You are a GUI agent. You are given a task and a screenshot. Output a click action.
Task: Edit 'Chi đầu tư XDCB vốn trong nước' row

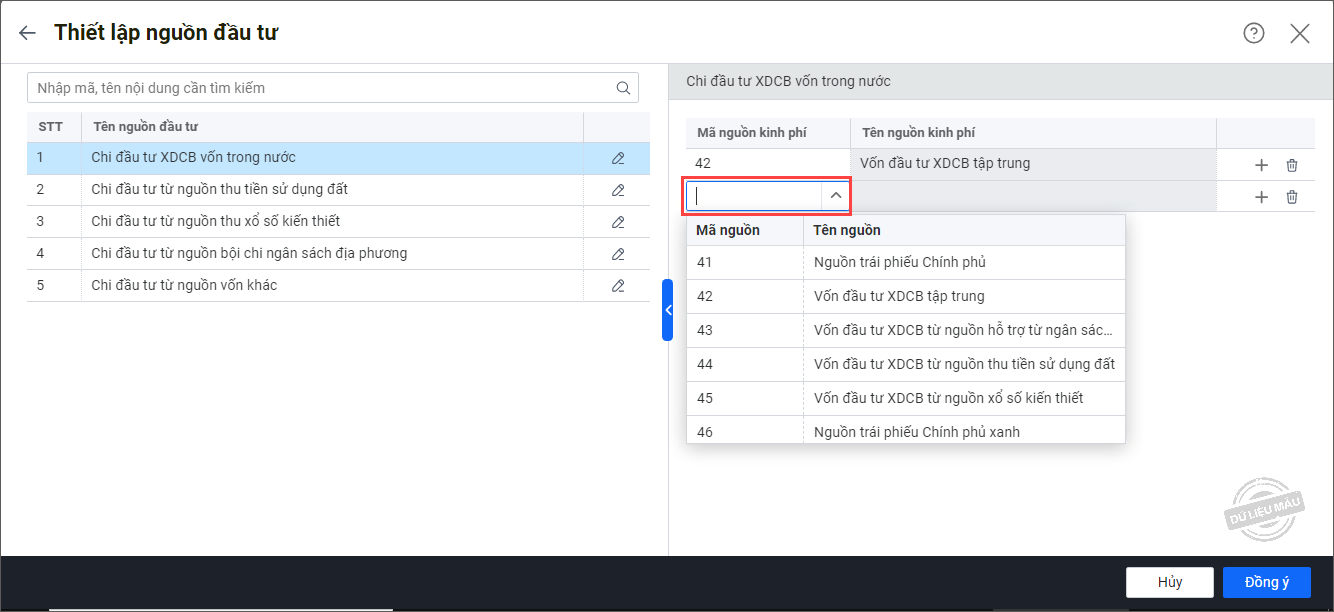pos(617,158)
